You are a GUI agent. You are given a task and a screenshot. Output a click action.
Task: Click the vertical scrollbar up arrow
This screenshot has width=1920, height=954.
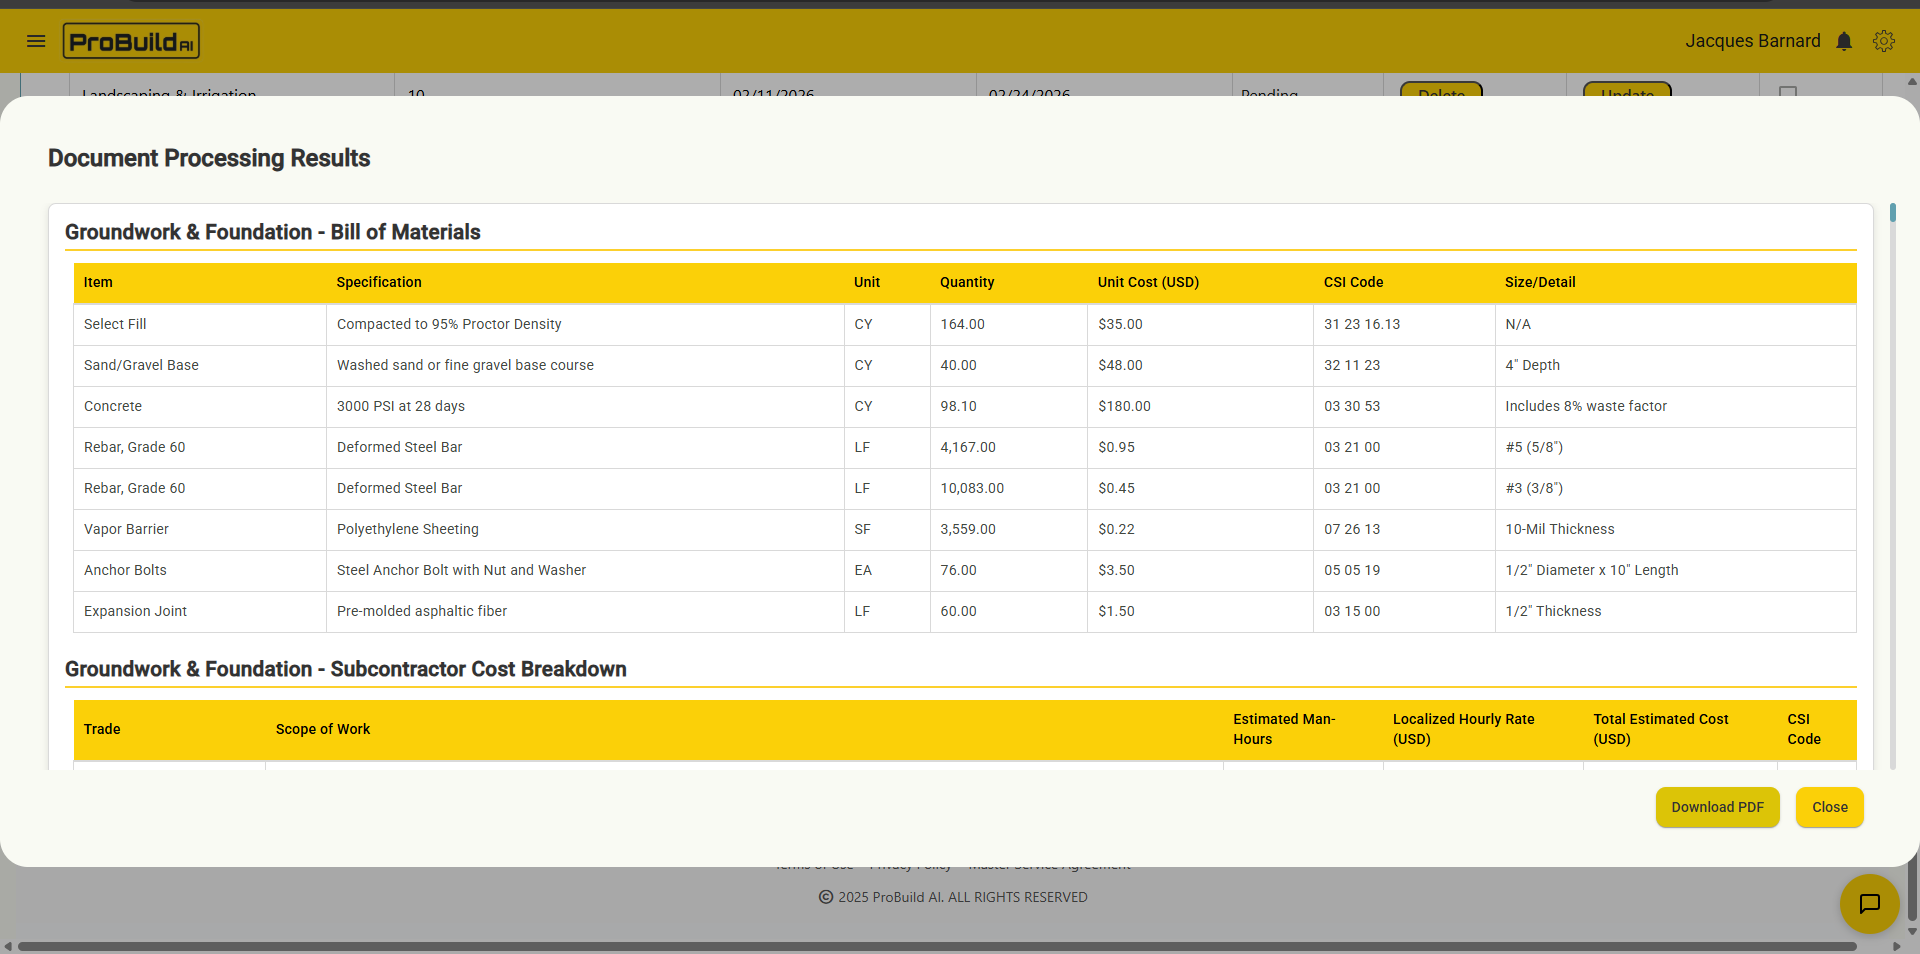[1911, 81]
